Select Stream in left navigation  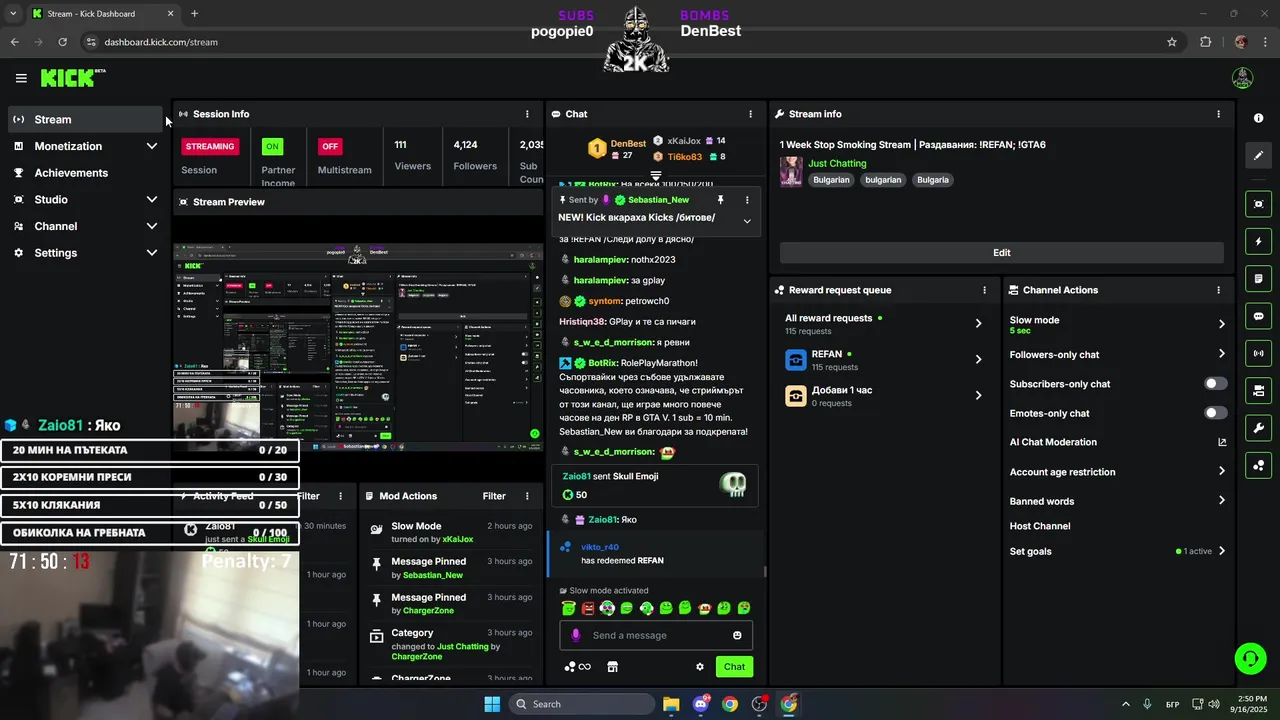[85, 119]
